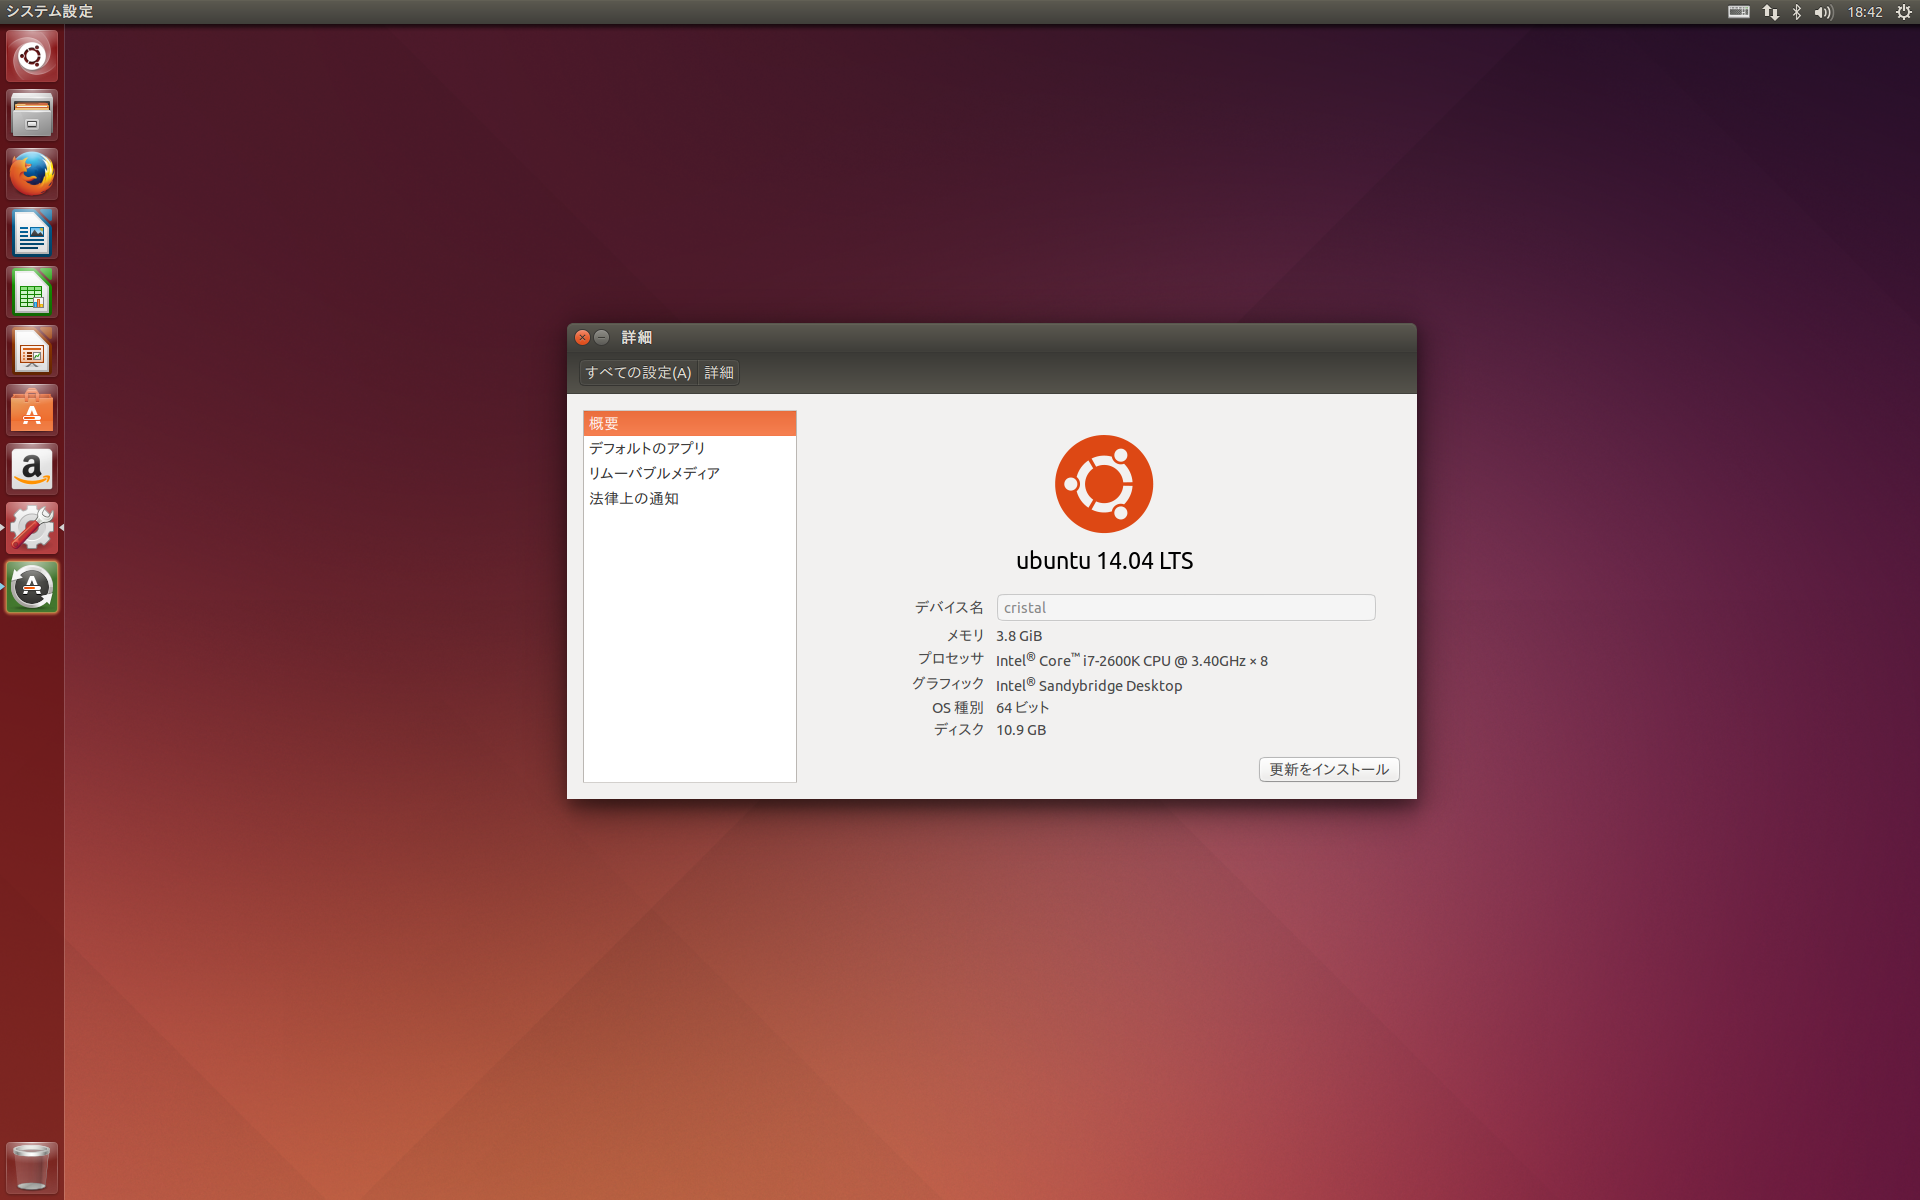
Task: Open LibreOffice Writer from launcher
Action: (x=32, y=234)
